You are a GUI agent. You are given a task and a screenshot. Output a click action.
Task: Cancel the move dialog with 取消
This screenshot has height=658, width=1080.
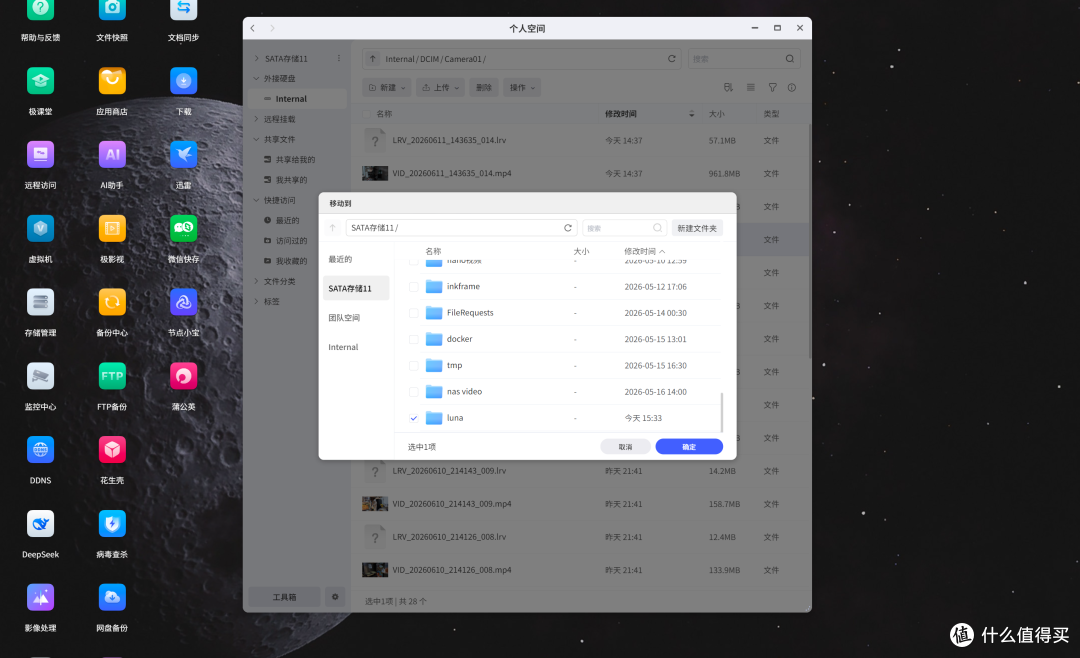625,446
